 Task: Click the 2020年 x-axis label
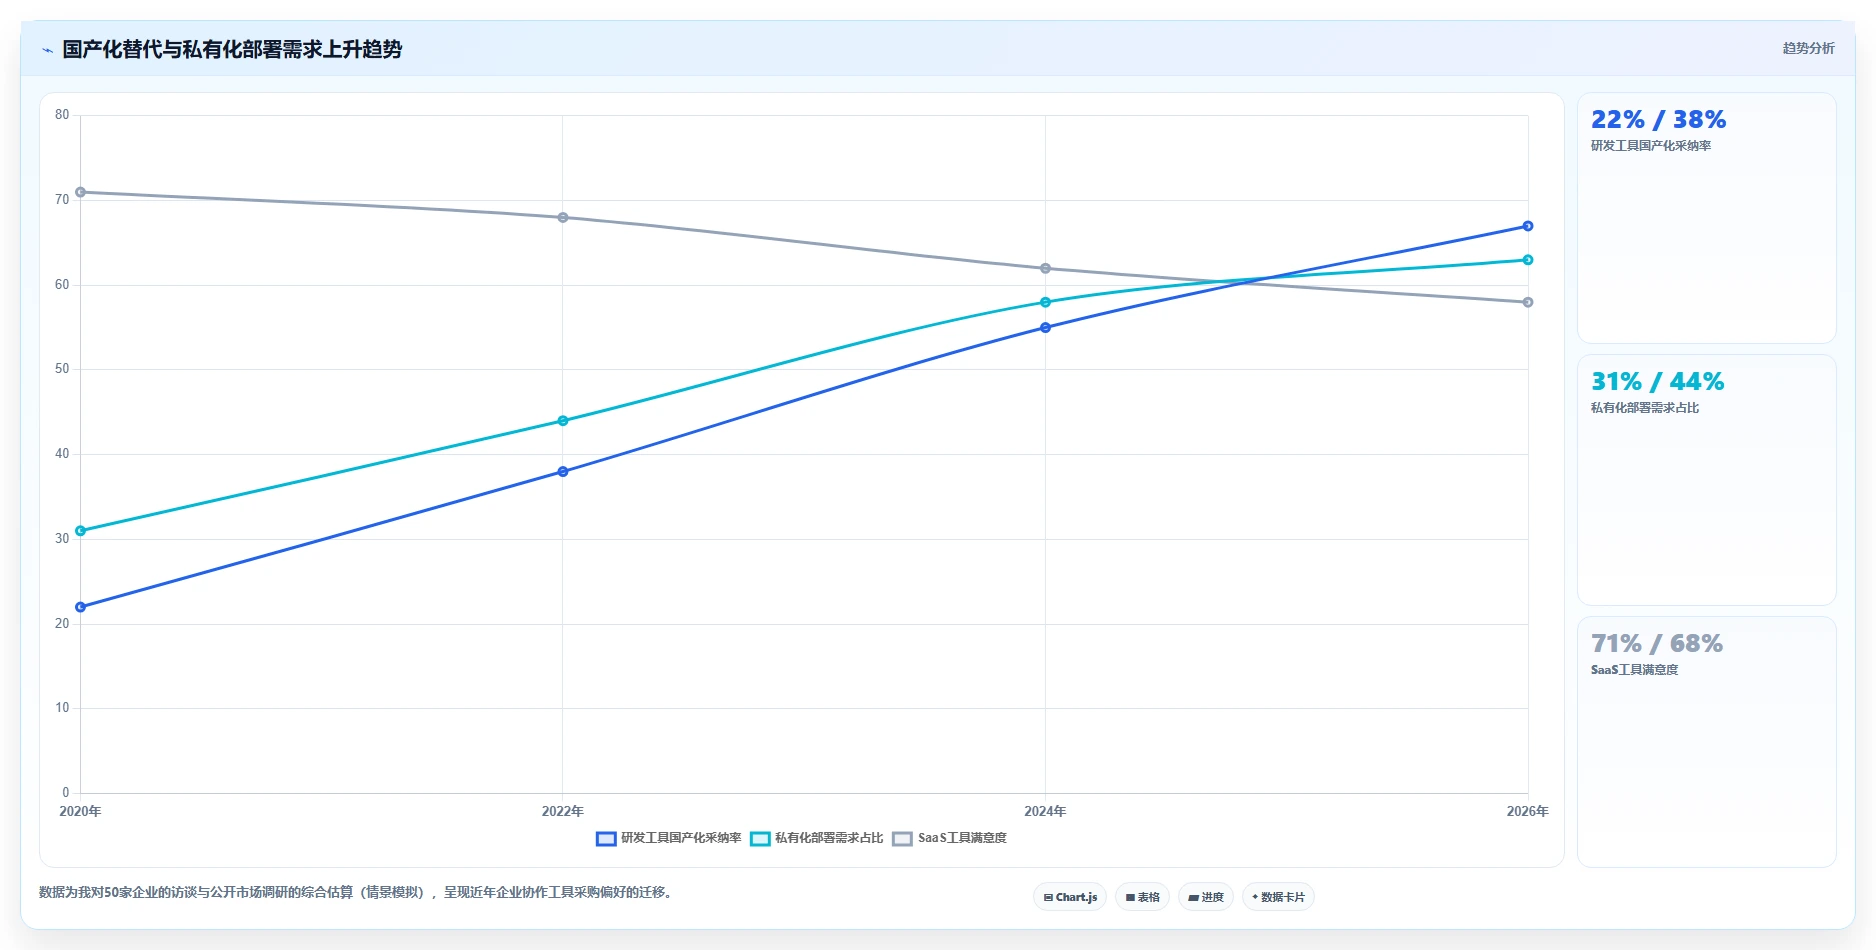(81, 811)
